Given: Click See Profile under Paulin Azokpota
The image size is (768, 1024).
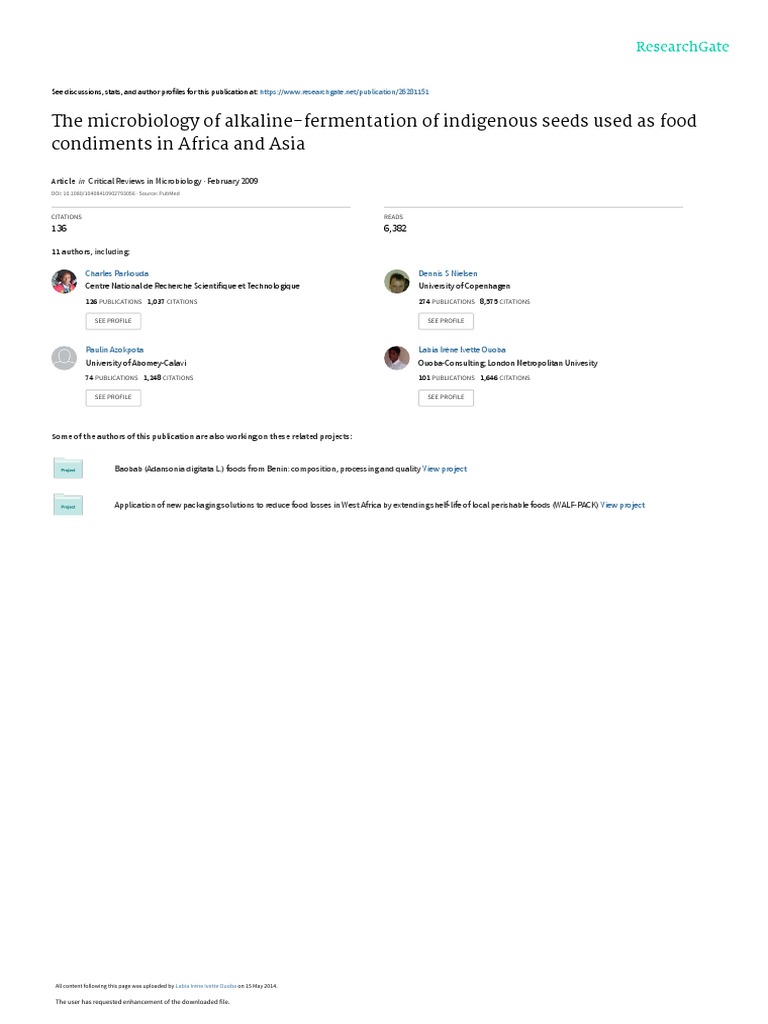Looking at the screenshot, I should point(113,397).
